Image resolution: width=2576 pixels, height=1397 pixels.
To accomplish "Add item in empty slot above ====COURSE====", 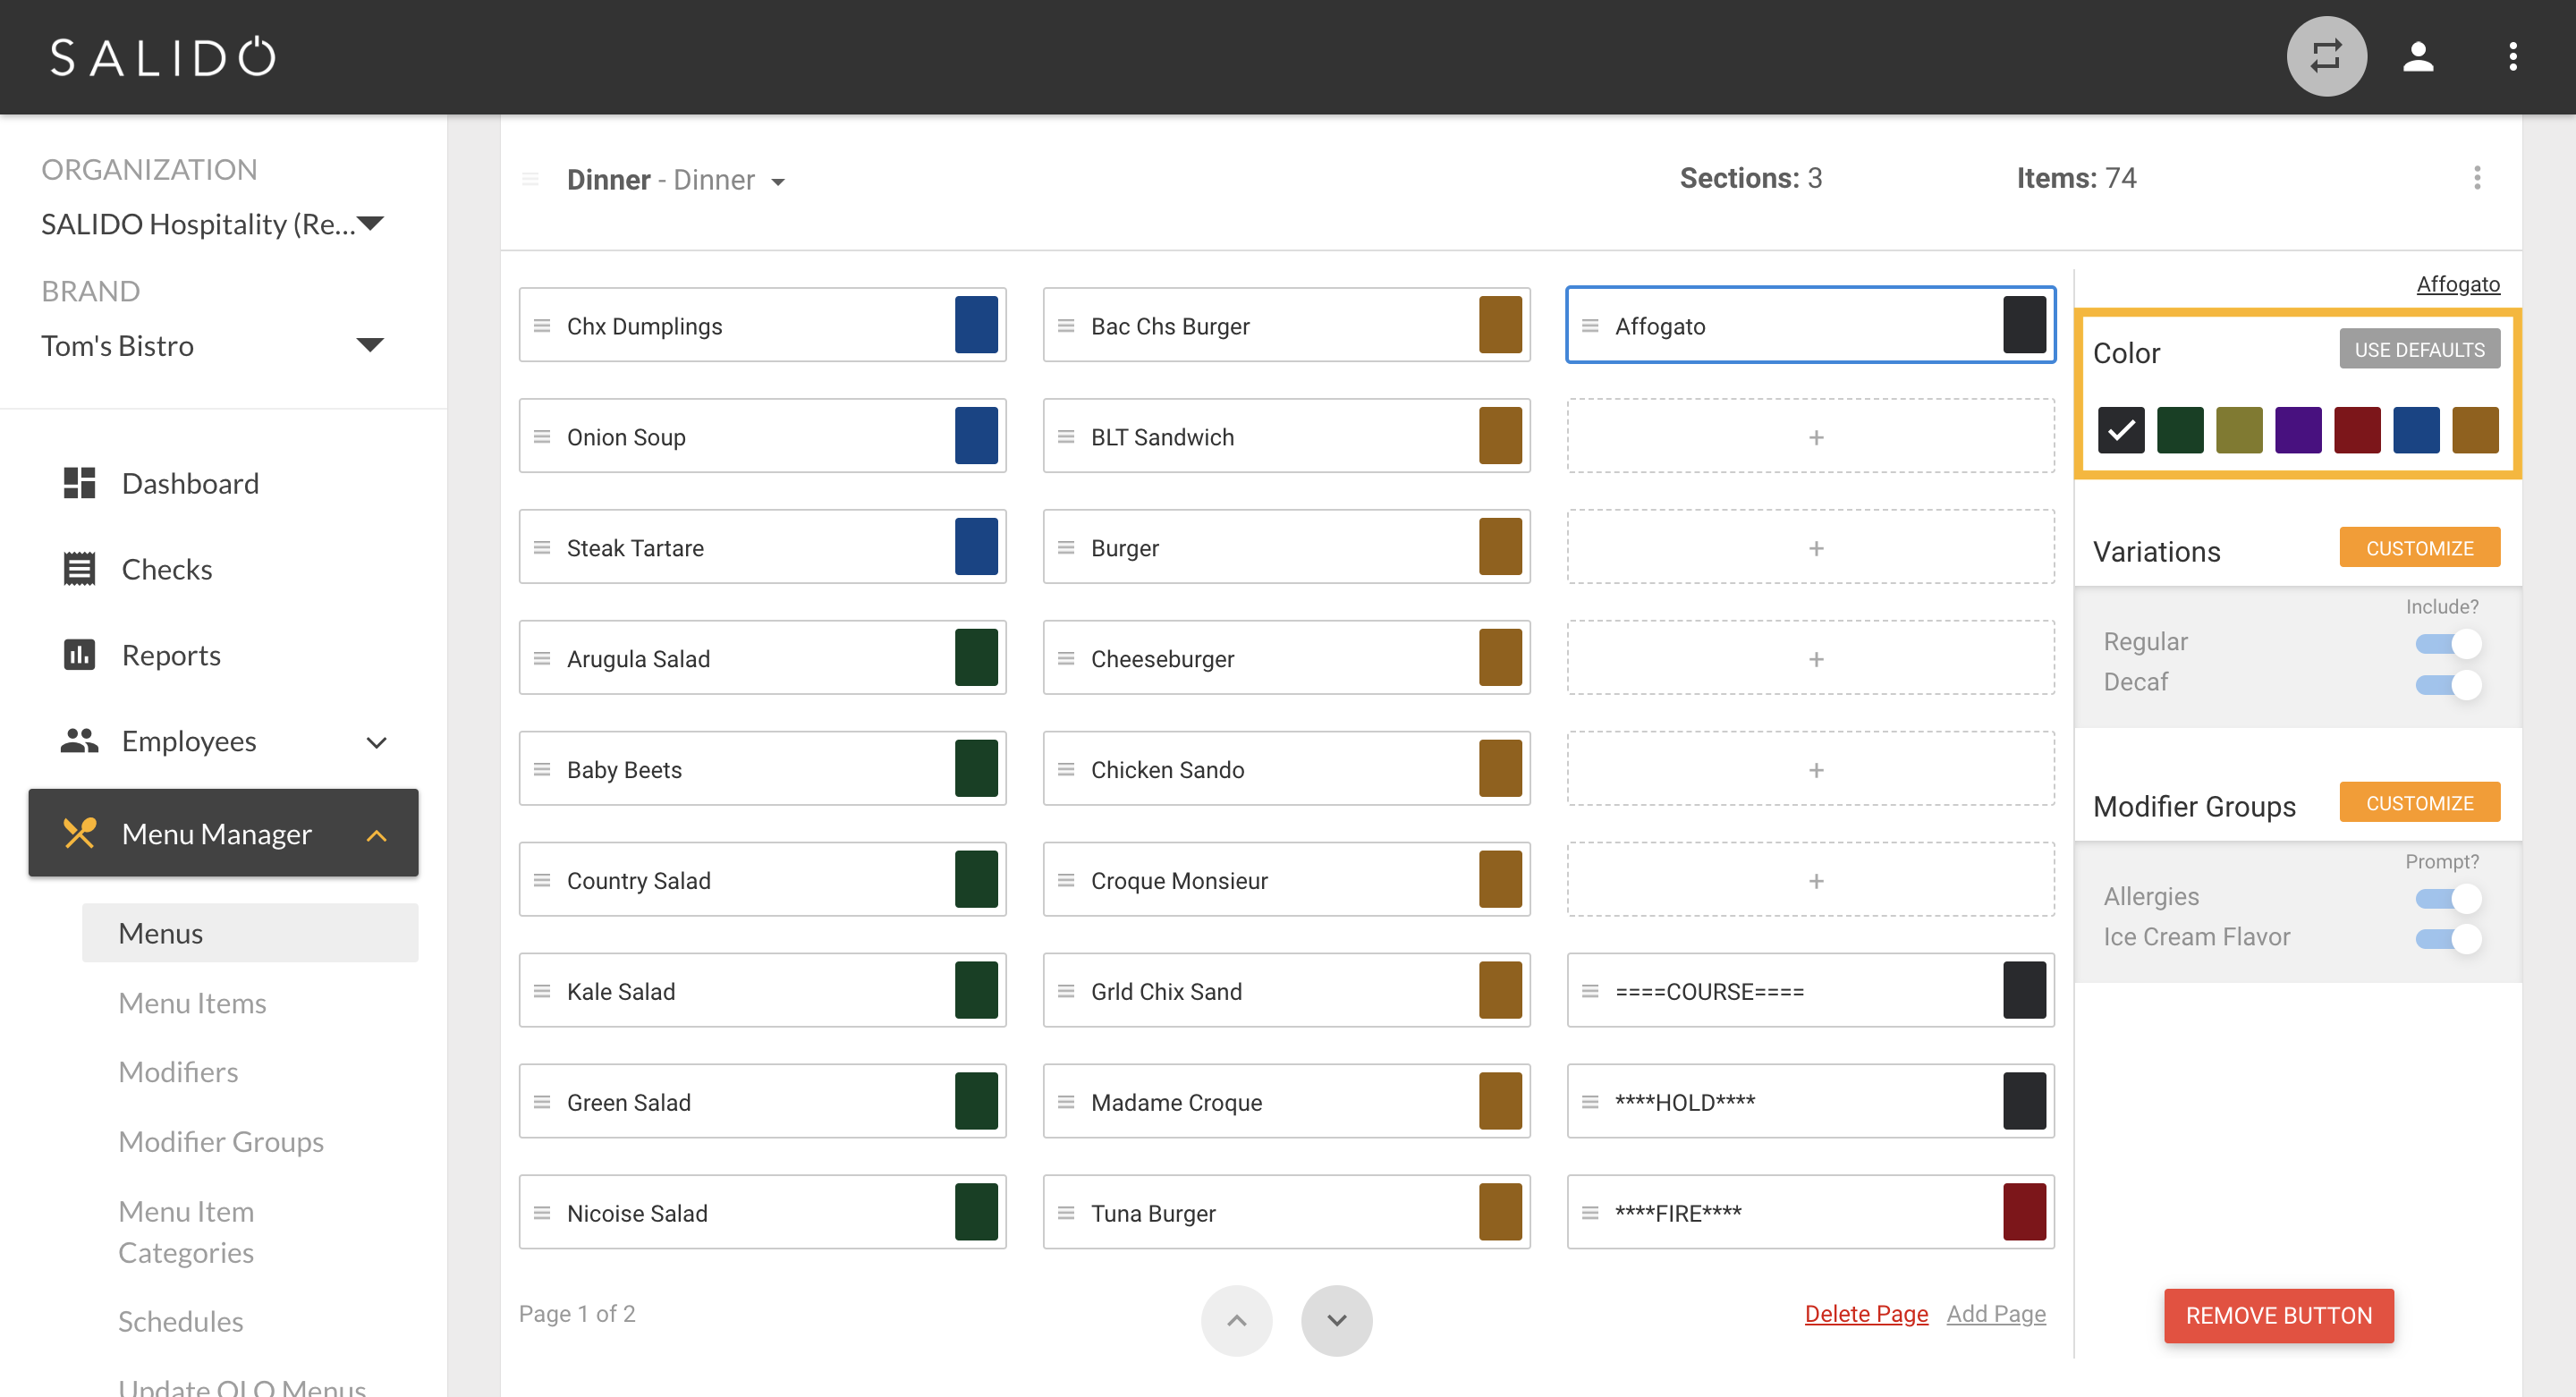I will pyautogui.click(x=1810, y=880).
